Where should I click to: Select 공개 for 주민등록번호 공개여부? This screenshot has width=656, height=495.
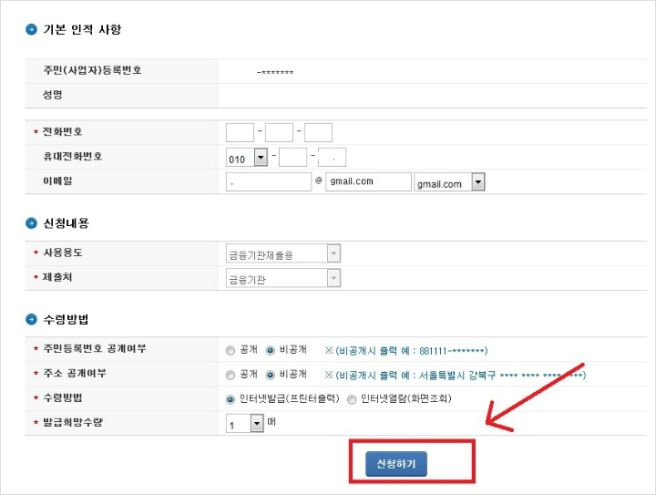tap(231, 350)
